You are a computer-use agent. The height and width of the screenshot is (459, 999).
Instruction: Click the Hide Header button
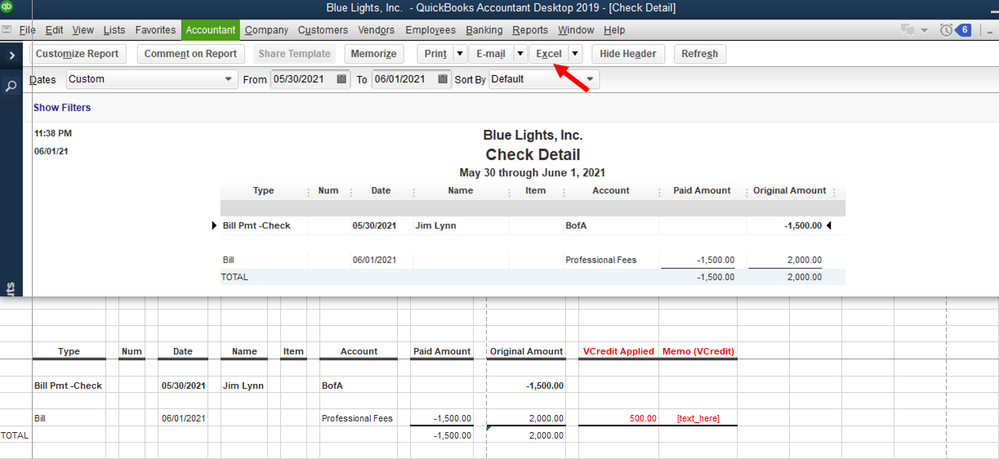coord(628,54)
